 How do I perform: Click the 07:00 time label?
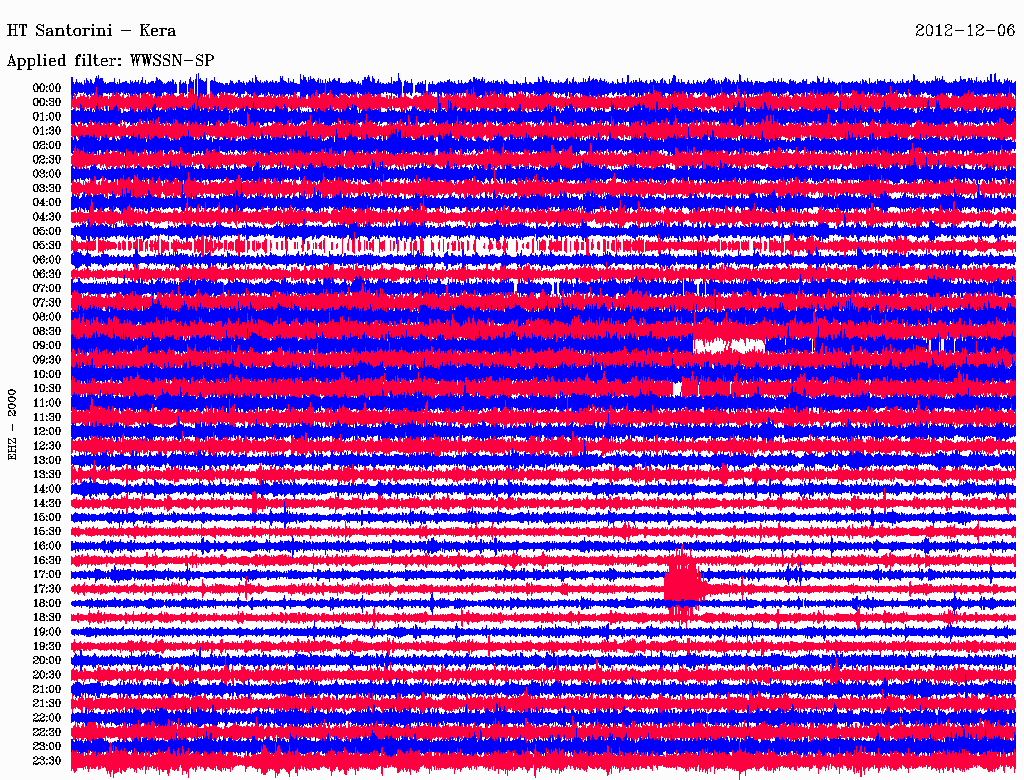[x=47, y=288]
